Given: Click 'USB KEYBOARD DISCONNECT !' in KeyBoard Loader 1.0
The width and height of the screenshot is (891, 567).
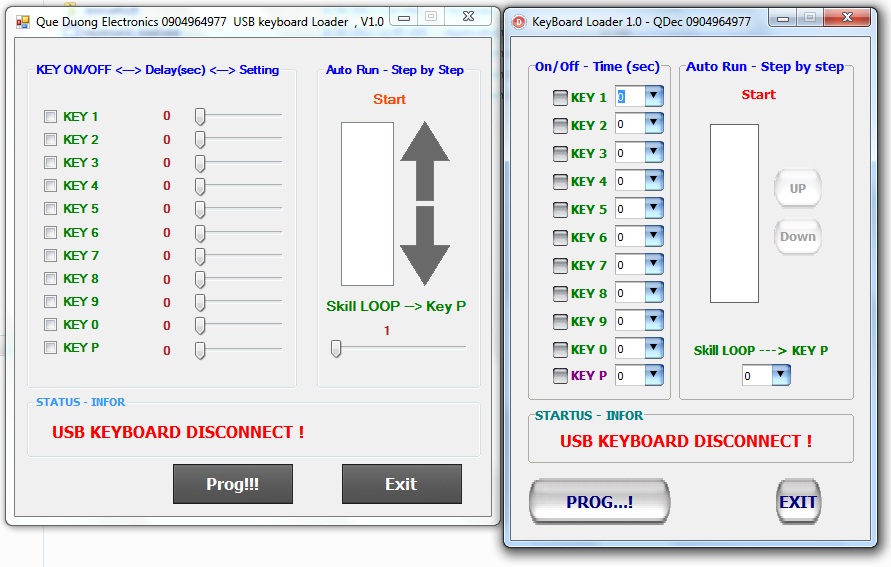Looking at the screenshot, I should click(686, 441).
